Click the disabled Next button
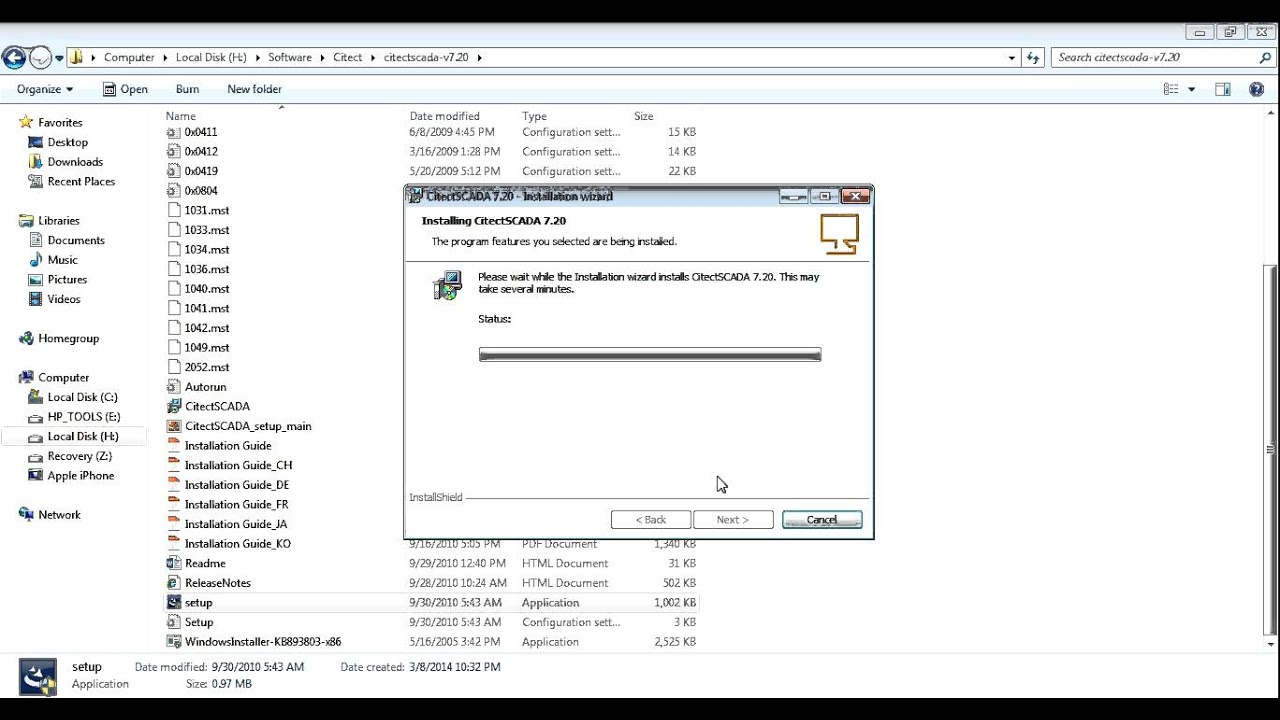1280x720 pixels. pyautogui.click(x=733, y=520)
